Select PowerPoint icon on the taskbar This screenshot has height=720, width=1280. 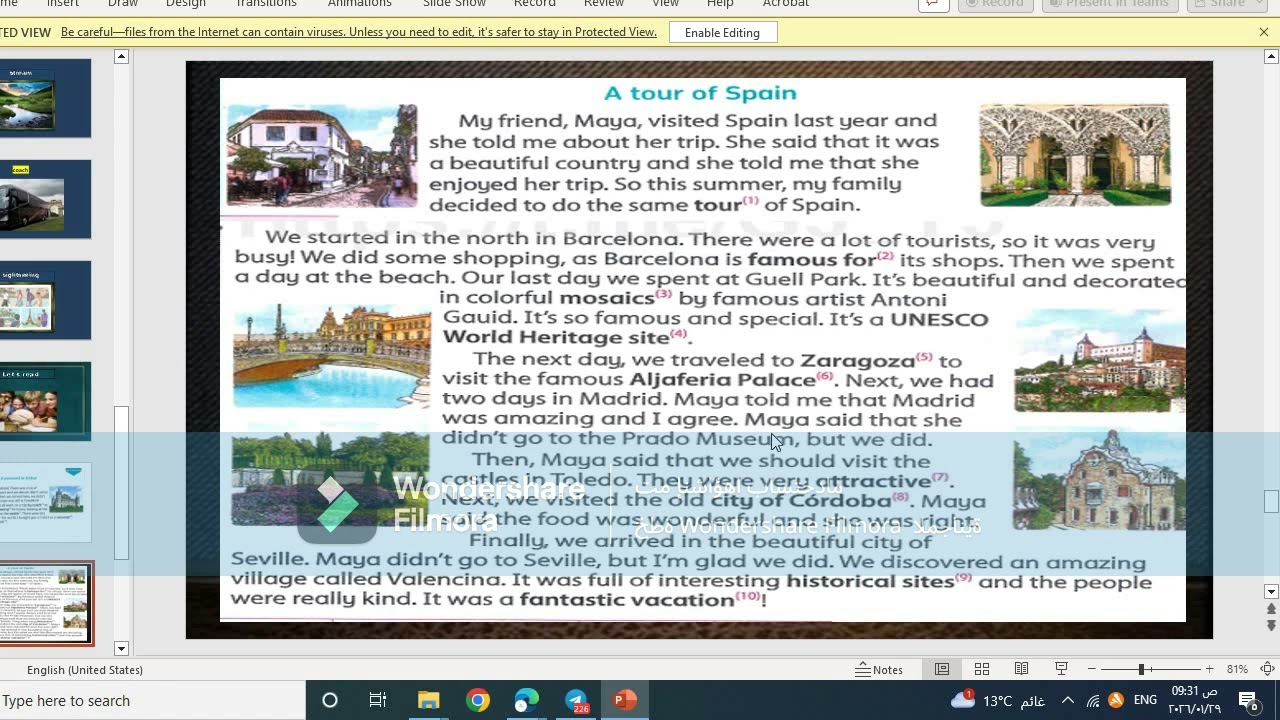point(626,700)
